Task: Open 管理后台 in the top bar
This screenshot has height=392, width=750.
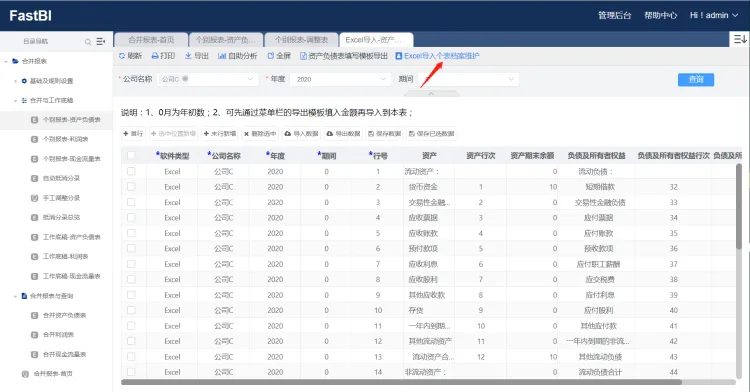Action: pos(615,15)
